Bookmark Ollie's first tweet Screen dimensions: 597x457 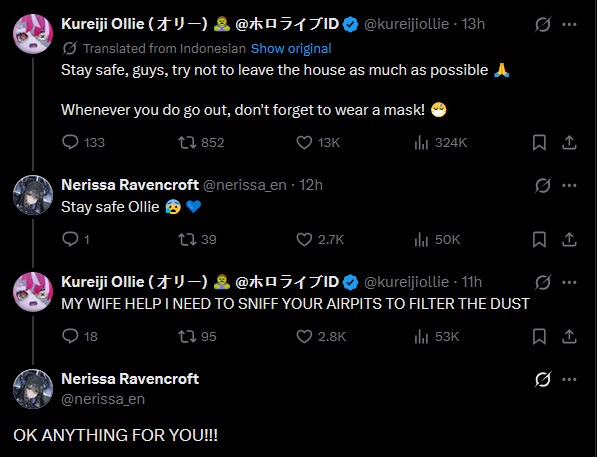click(x=539, y=143)
